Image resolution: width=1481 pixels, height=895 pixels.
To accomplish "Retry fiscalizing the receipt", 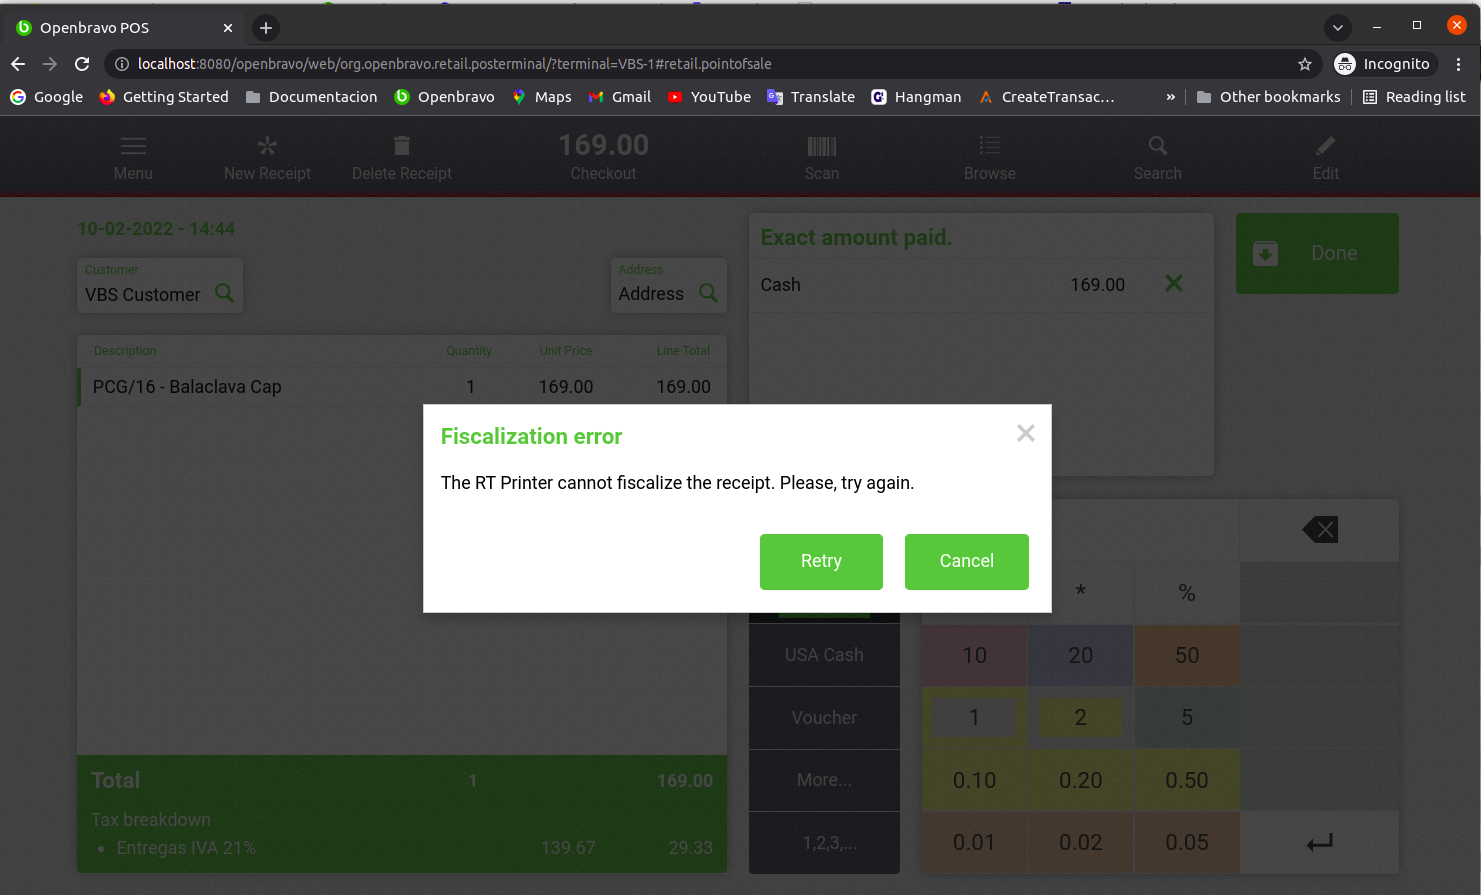I will [821, 562].
